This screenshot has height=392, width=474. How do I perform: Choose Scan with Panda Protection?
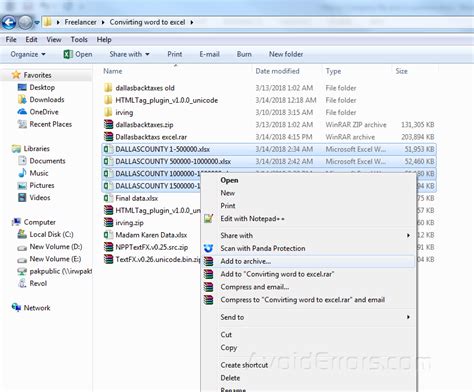tap(263, 248)
